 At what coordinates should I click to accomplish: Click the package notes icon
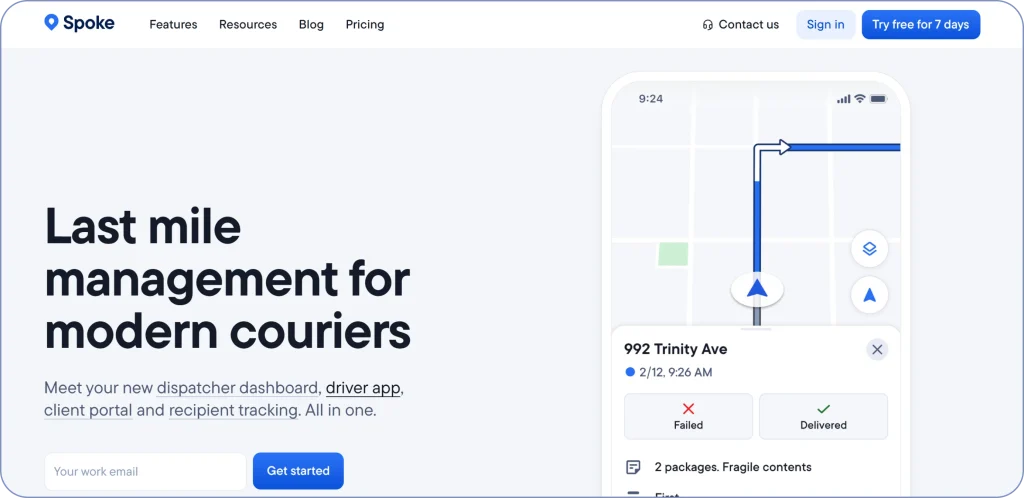point(633,467)
